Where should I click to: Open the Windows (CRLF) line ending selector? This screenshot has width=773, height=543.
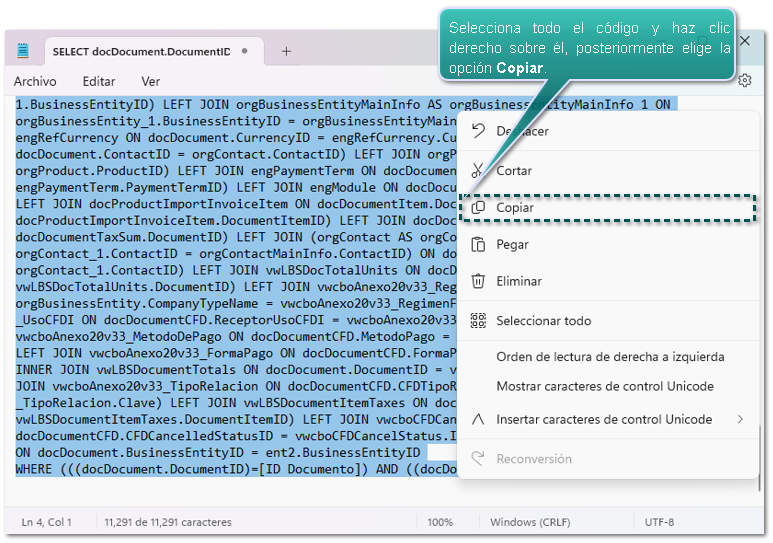[532, 522]
